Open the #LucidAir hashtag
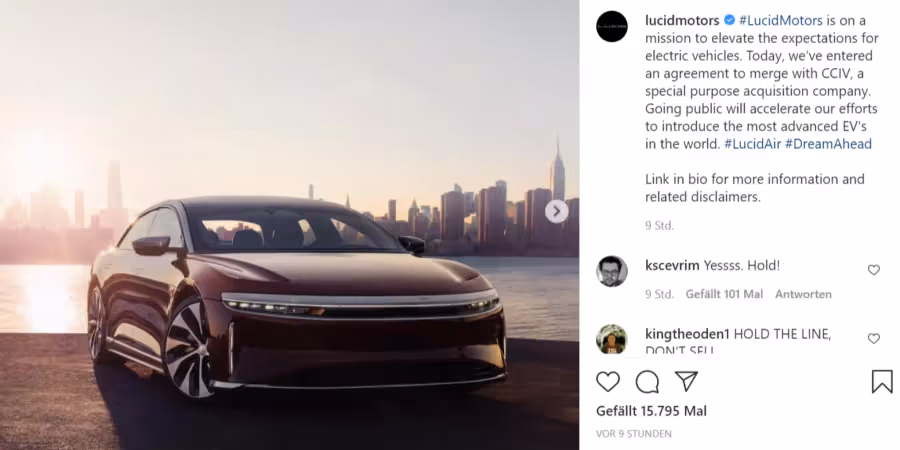900x450 pixels. tap(752, 144)
